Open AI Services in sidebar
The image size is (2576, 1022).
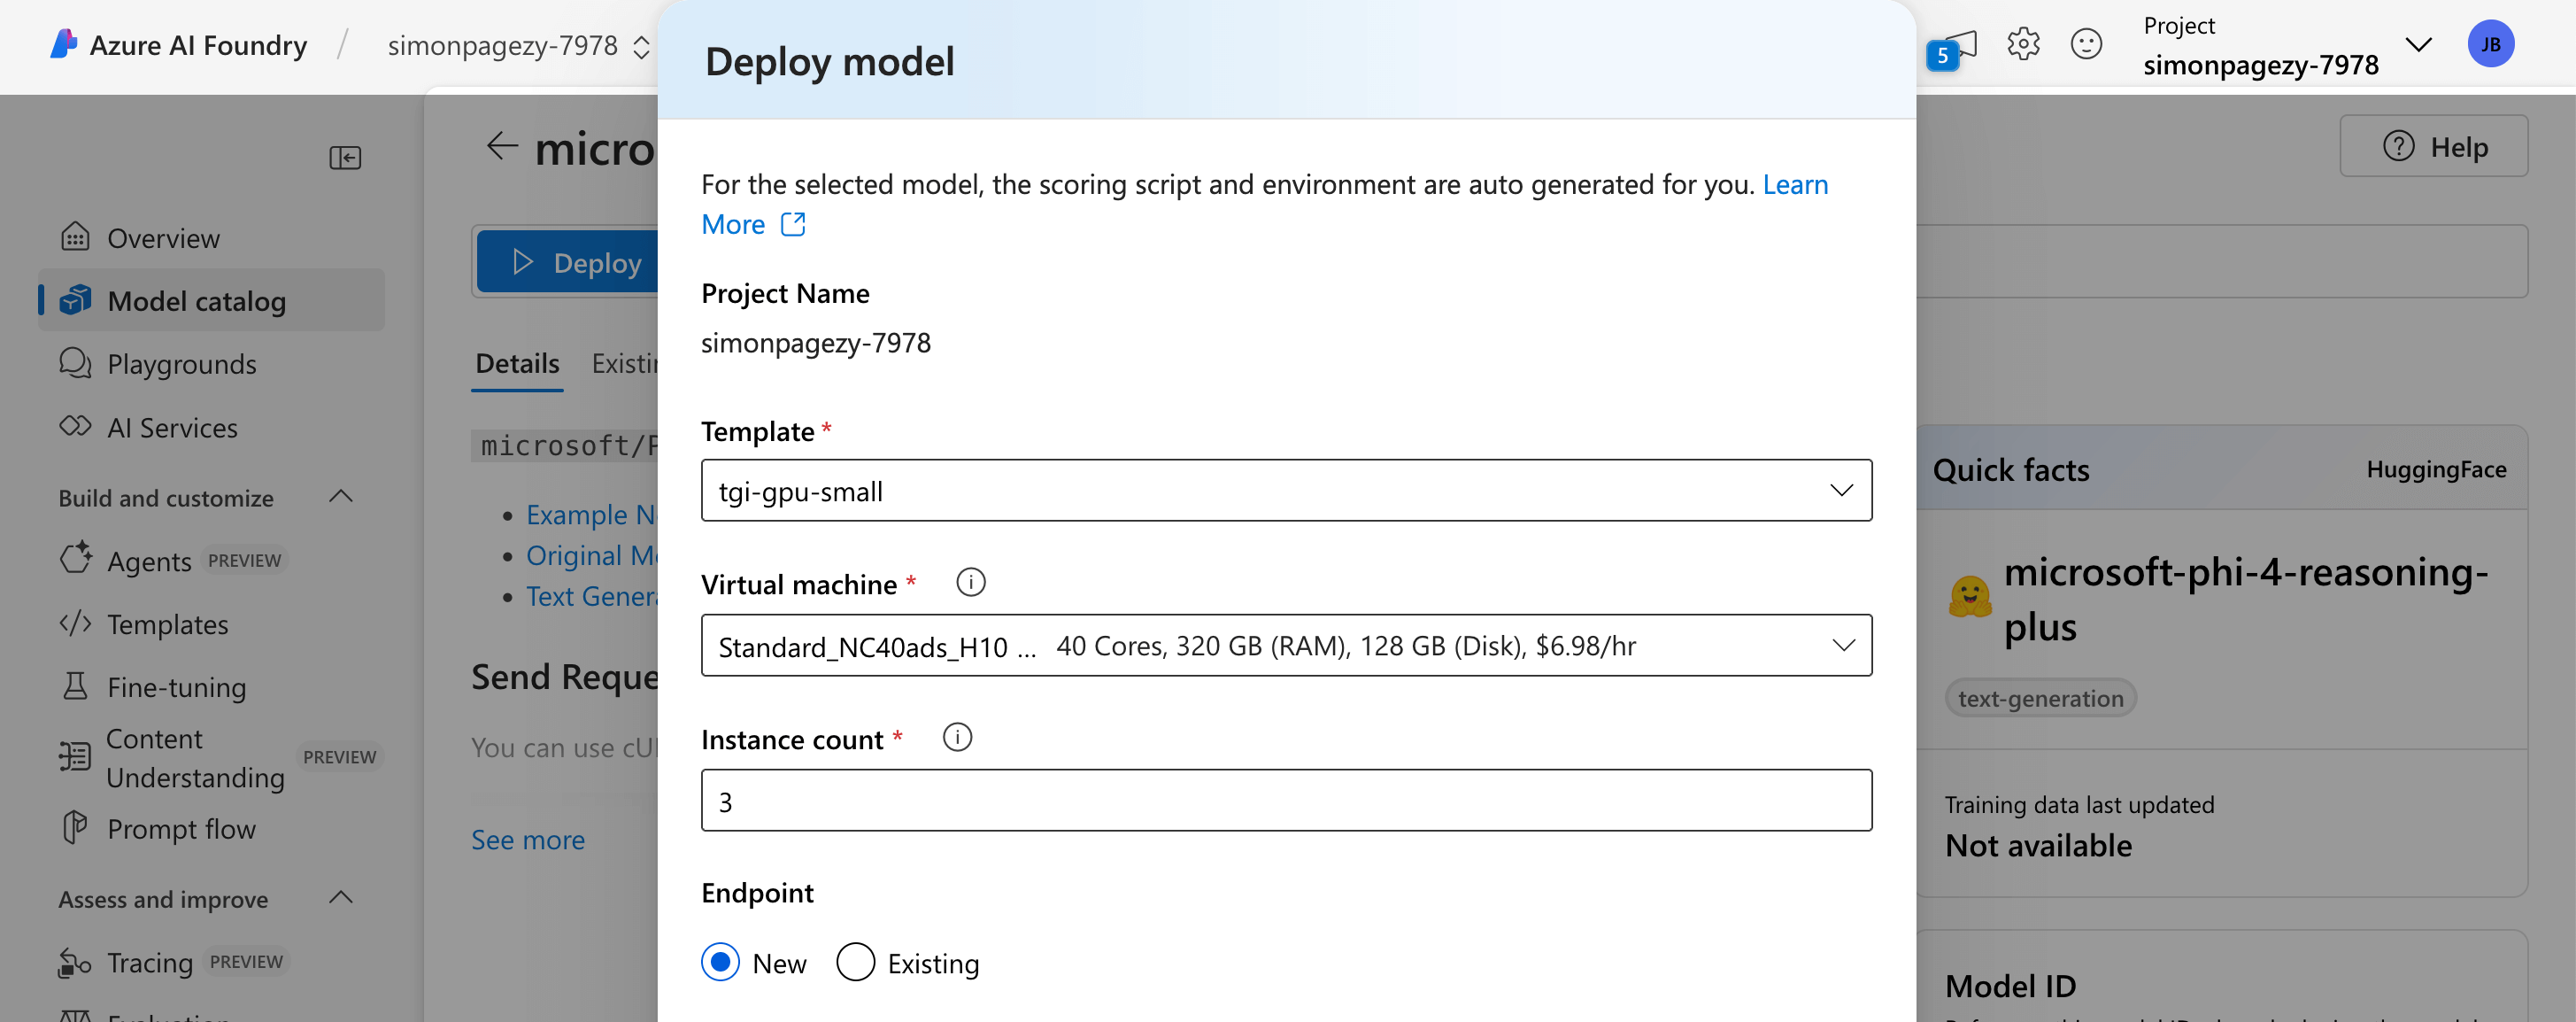click(x=211, y=427)
